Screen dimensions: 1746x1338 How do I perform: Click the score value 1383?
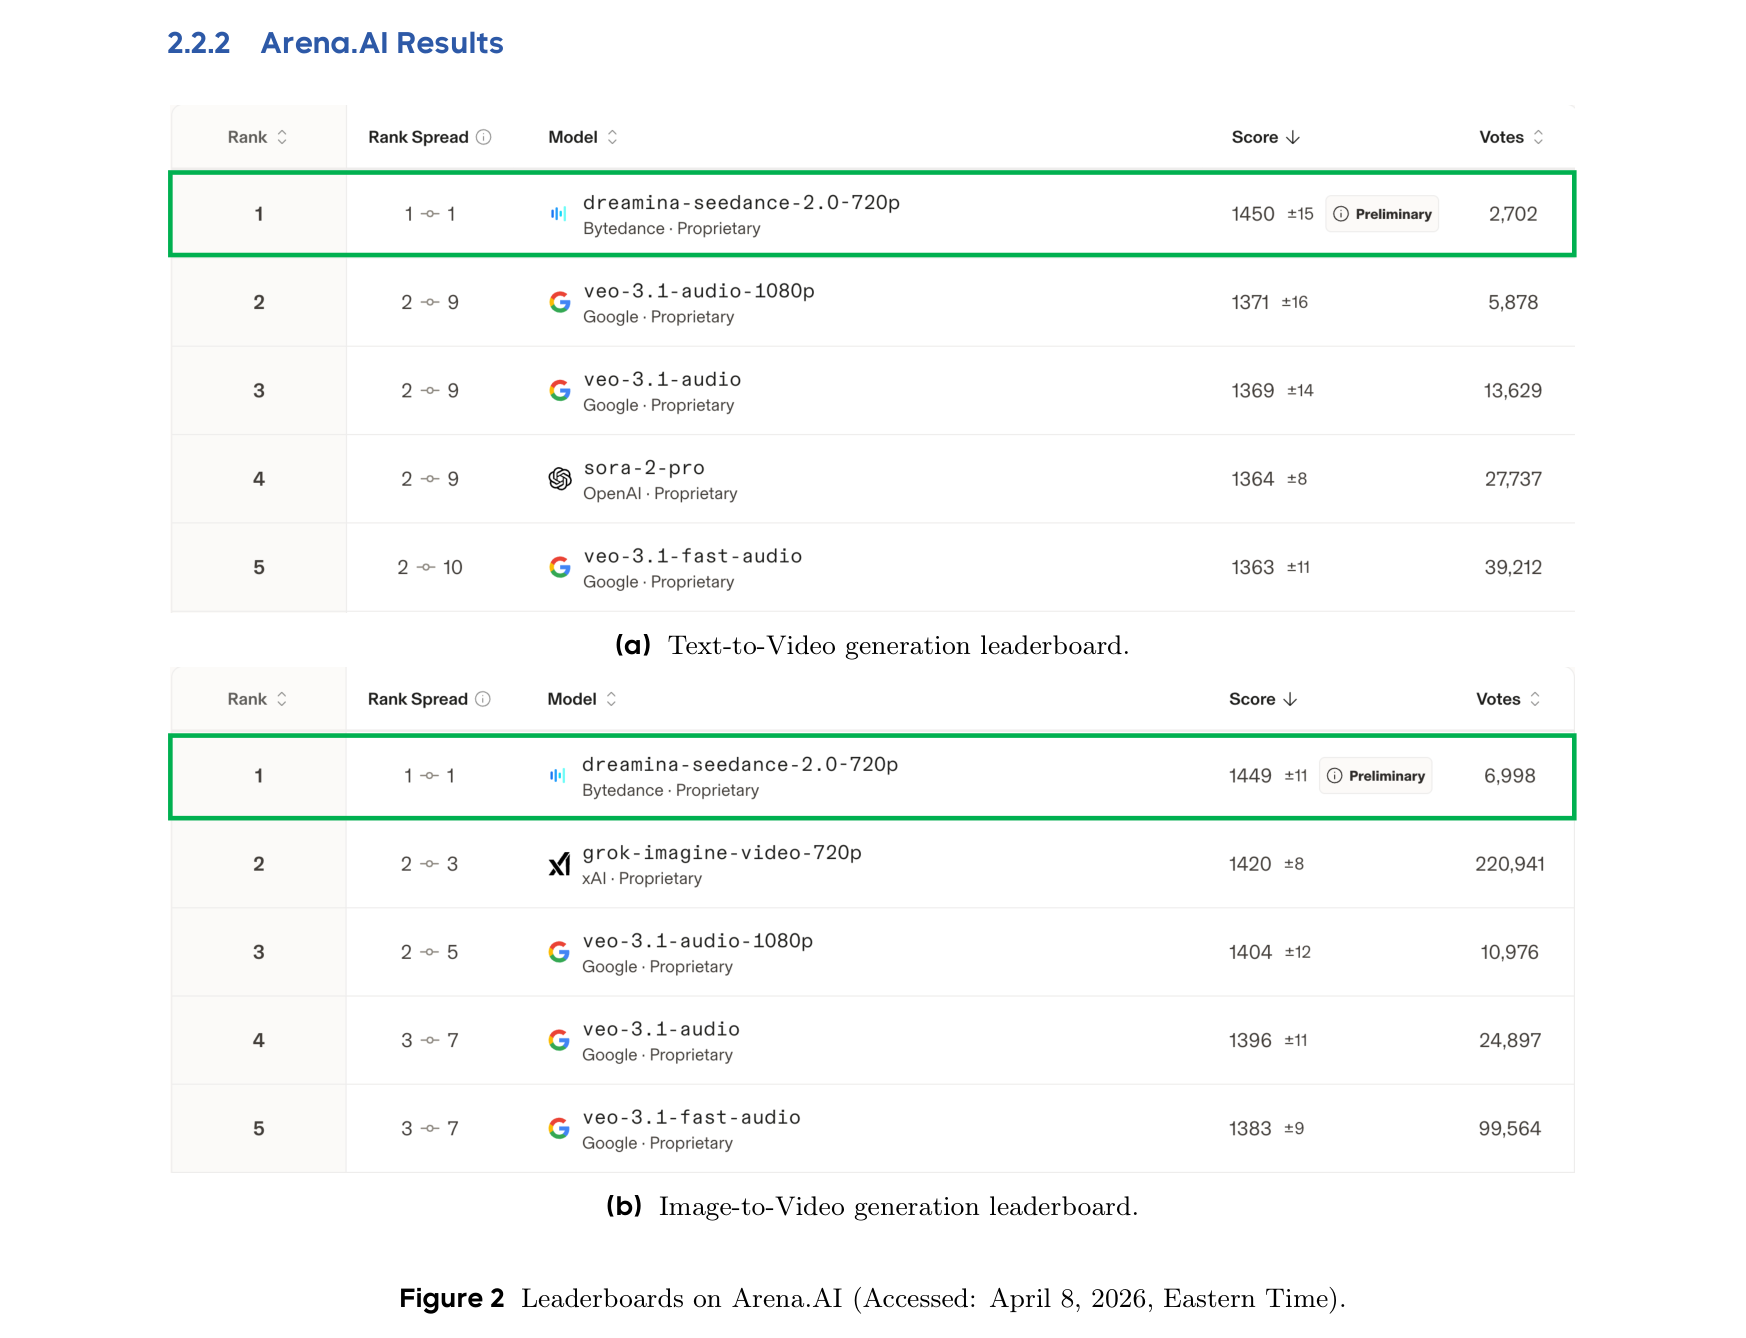tap(1250, 1128)
